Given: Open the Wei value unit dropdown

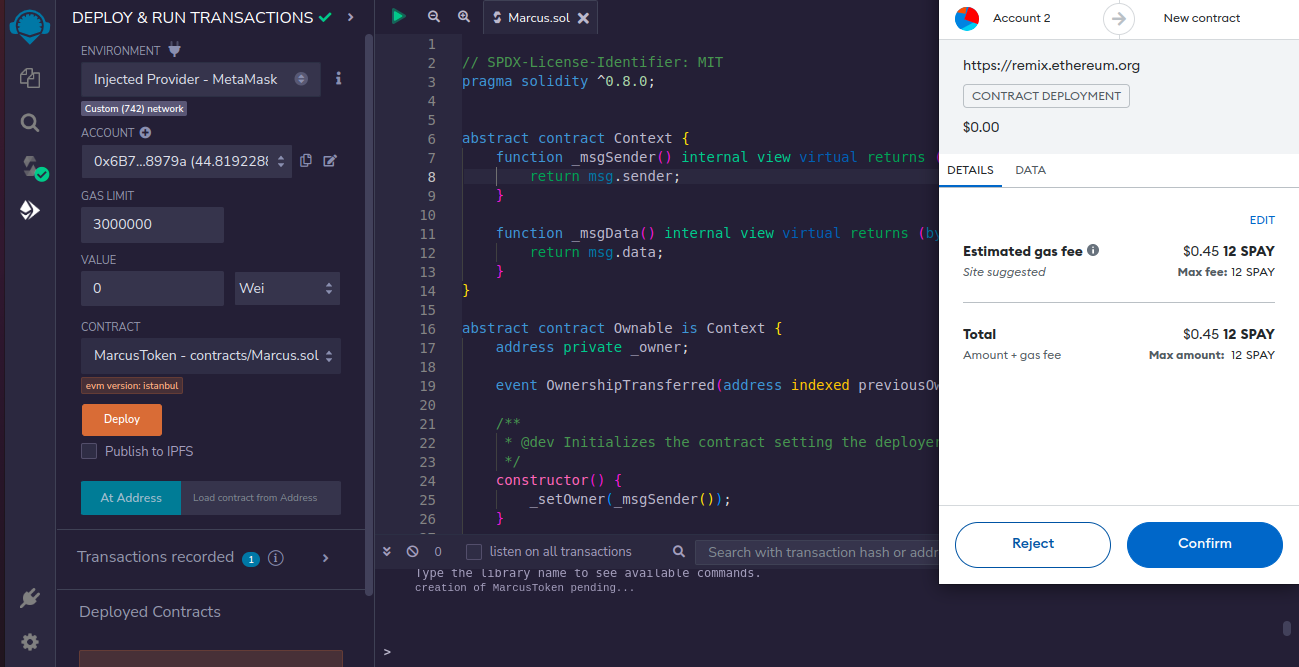Looking at the screenshot, I should click(287, 288).
